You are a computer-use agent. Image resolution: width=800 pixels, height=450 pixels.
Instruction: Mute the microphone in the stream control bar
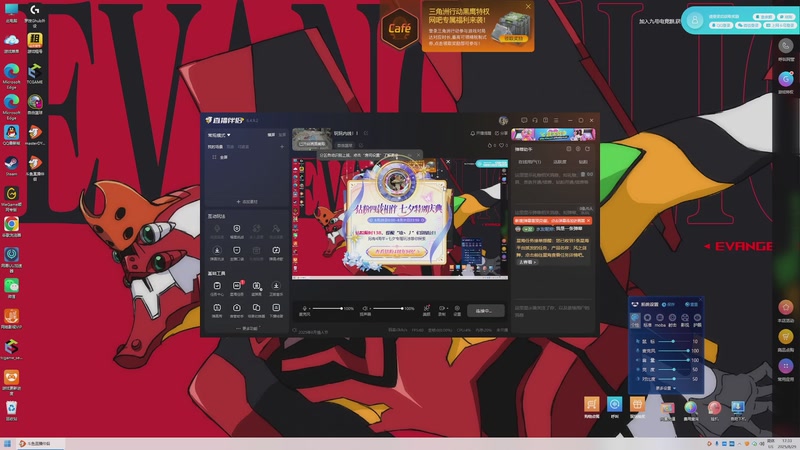pyautogui.click(x=305, y=309)
